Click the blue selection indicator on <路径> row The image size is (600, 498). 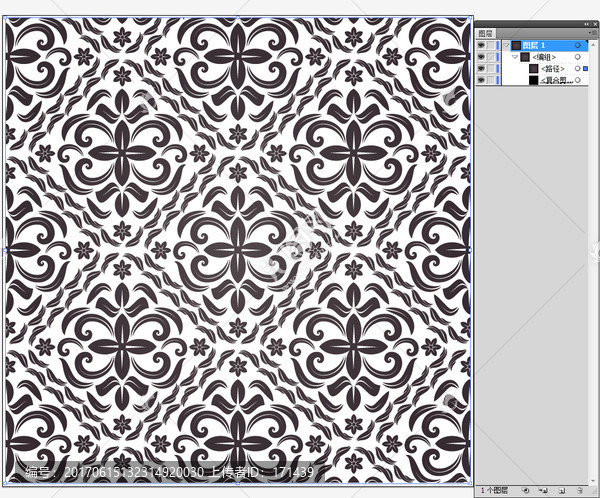point(585,68)
